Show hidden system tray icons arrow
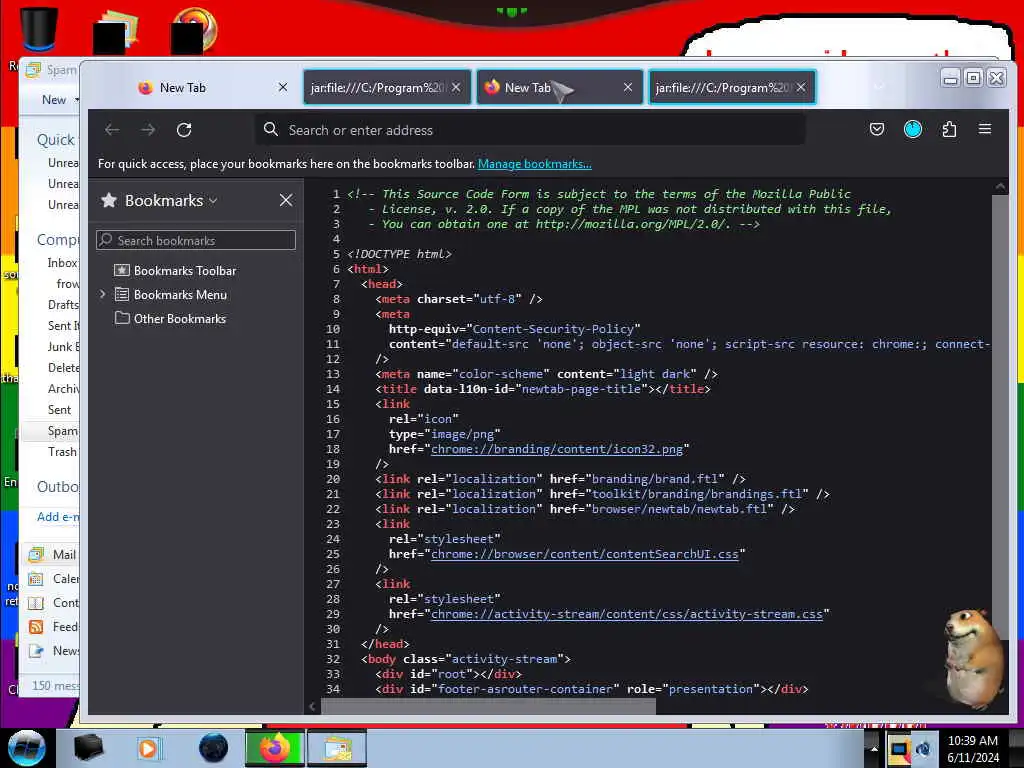This screenshot has height=768, width=1024. [x=874, y=748]
